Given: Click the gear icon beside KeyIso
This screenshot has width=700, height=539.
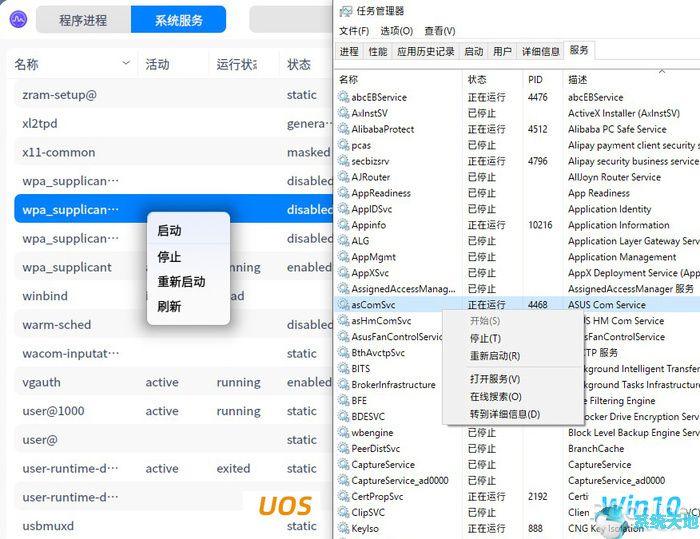Looking at the screenshot, I should click(x=343, y=528).
